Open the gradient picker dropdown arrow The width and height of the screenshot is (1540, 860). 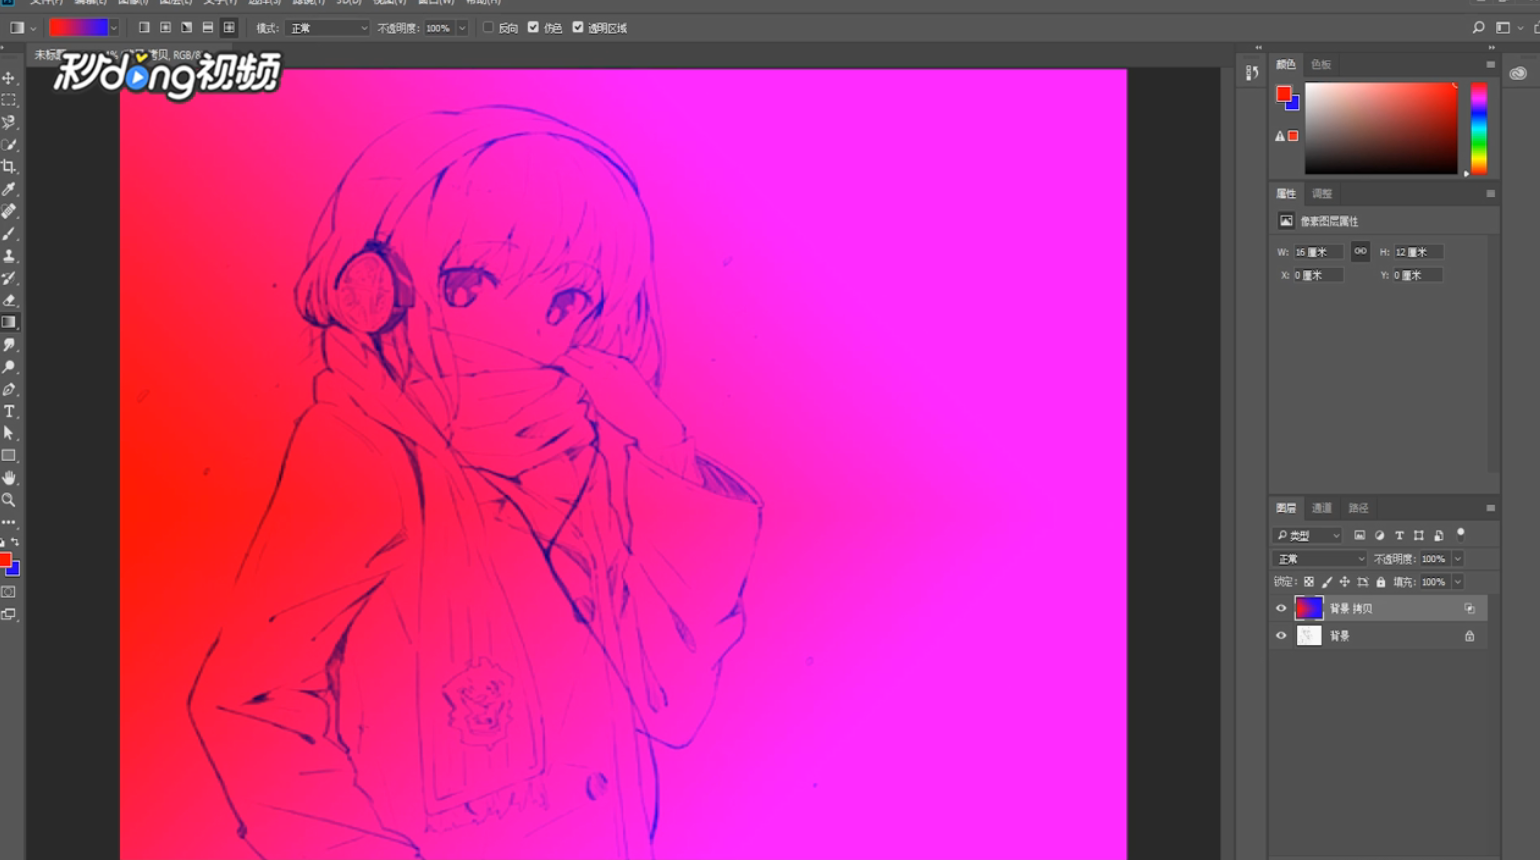coord(113,28)
